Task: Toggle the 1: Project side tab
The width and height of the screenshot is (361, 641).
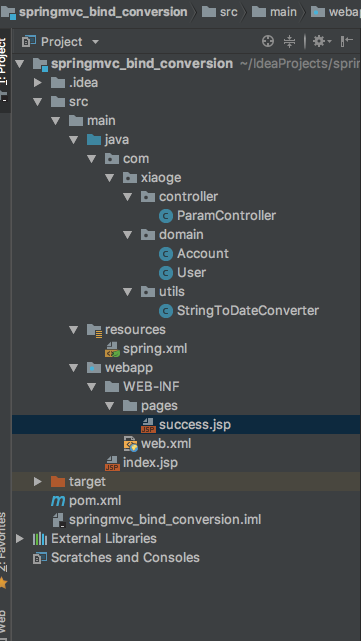Action: coord(4,65)
